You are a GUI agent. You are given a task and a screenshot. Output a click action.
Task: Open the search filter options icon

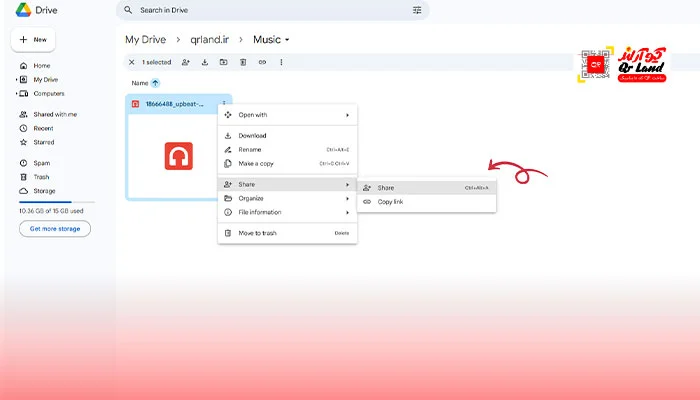pos(417,10)
